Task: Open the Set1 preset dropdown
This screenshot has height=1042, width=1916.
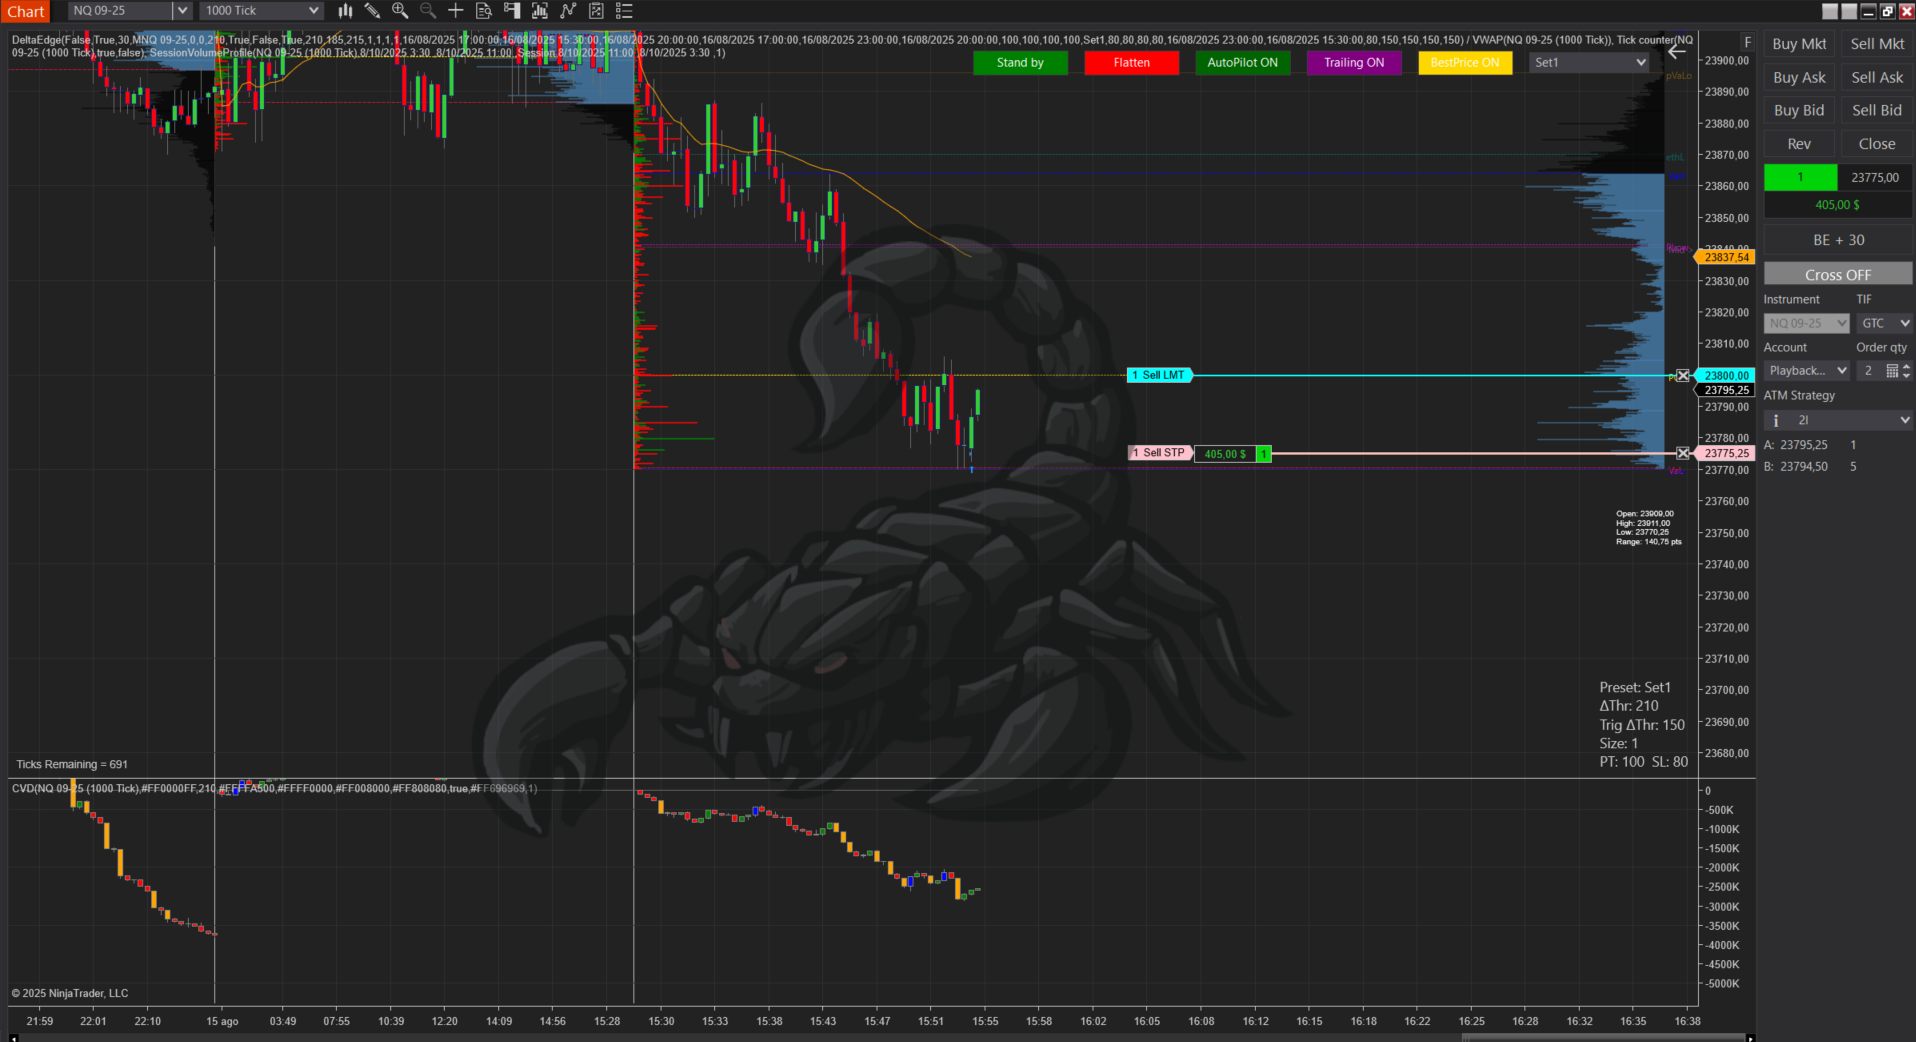Action: pyautogui.click(x=1589, y=62)
